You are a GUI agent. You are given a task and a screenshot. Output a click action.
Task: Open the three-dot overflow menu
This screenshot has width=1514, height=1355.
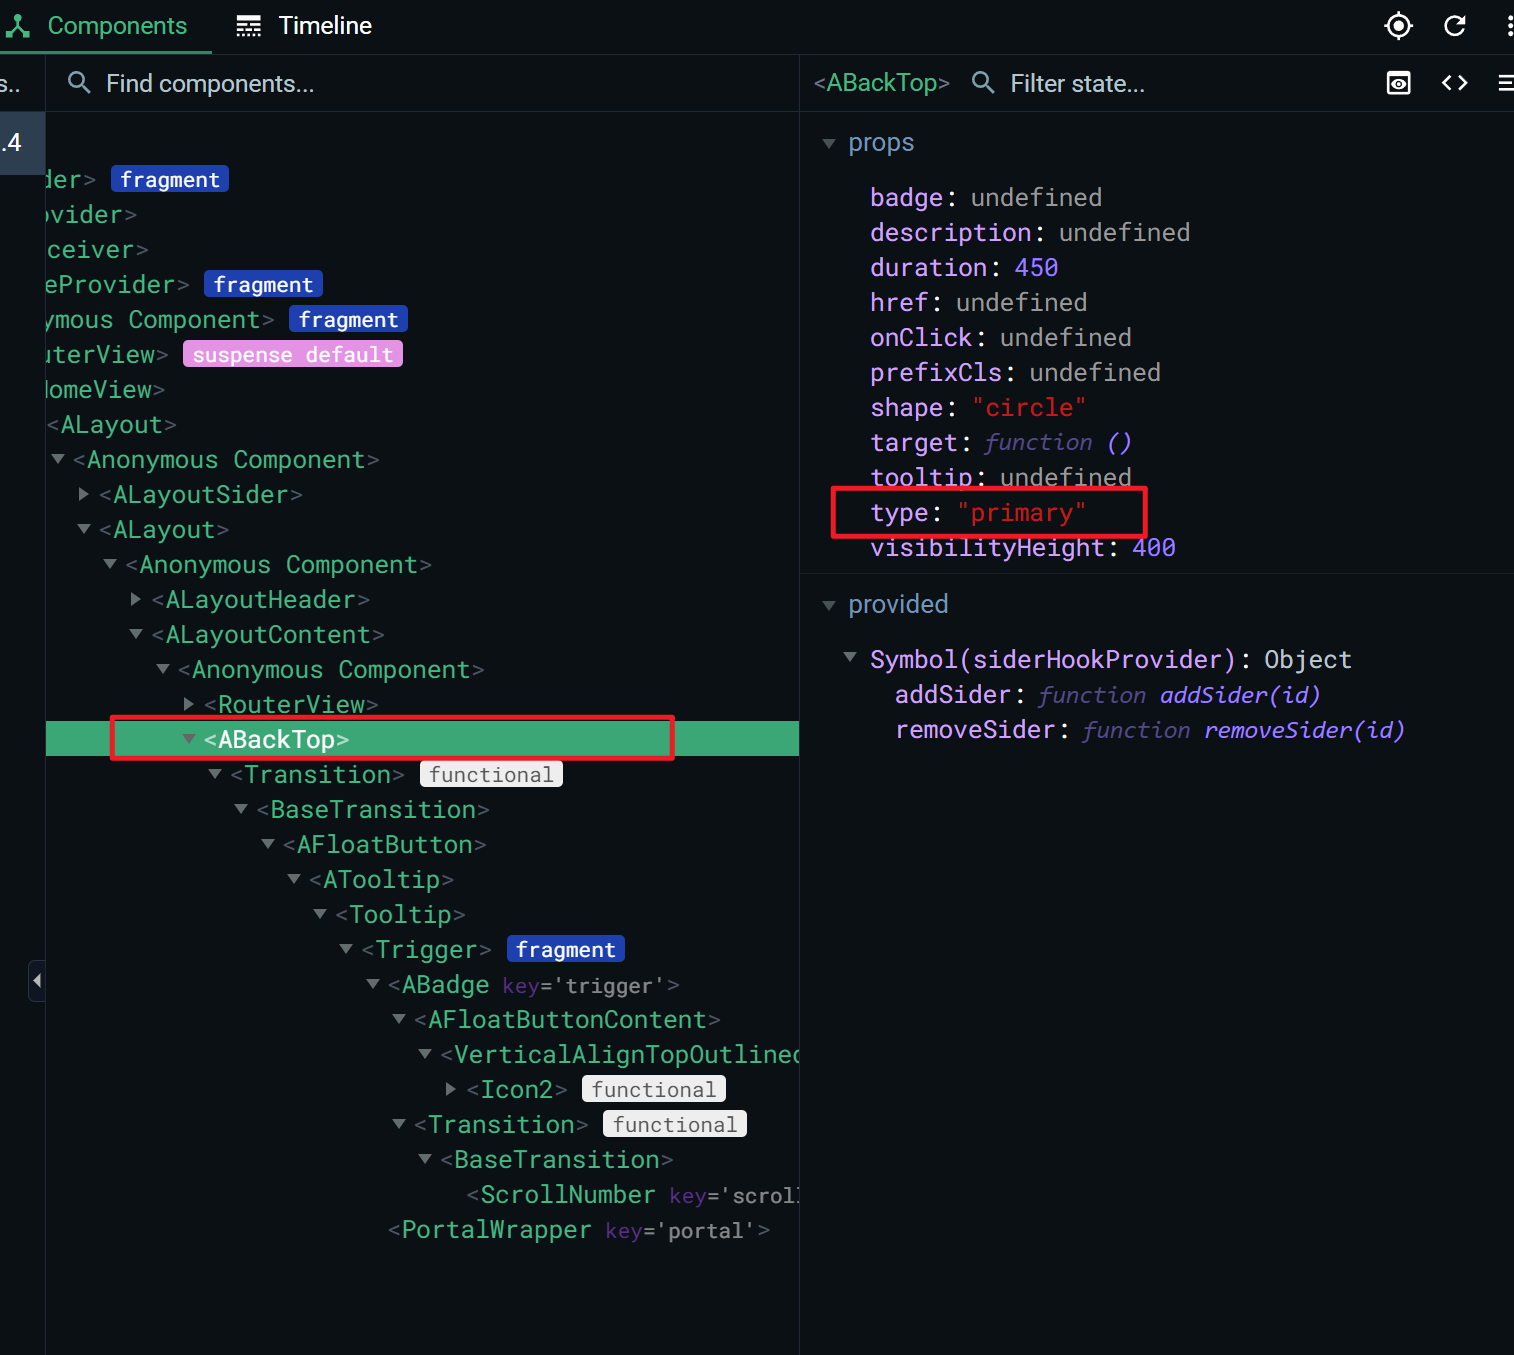[x=1509, y=26]
